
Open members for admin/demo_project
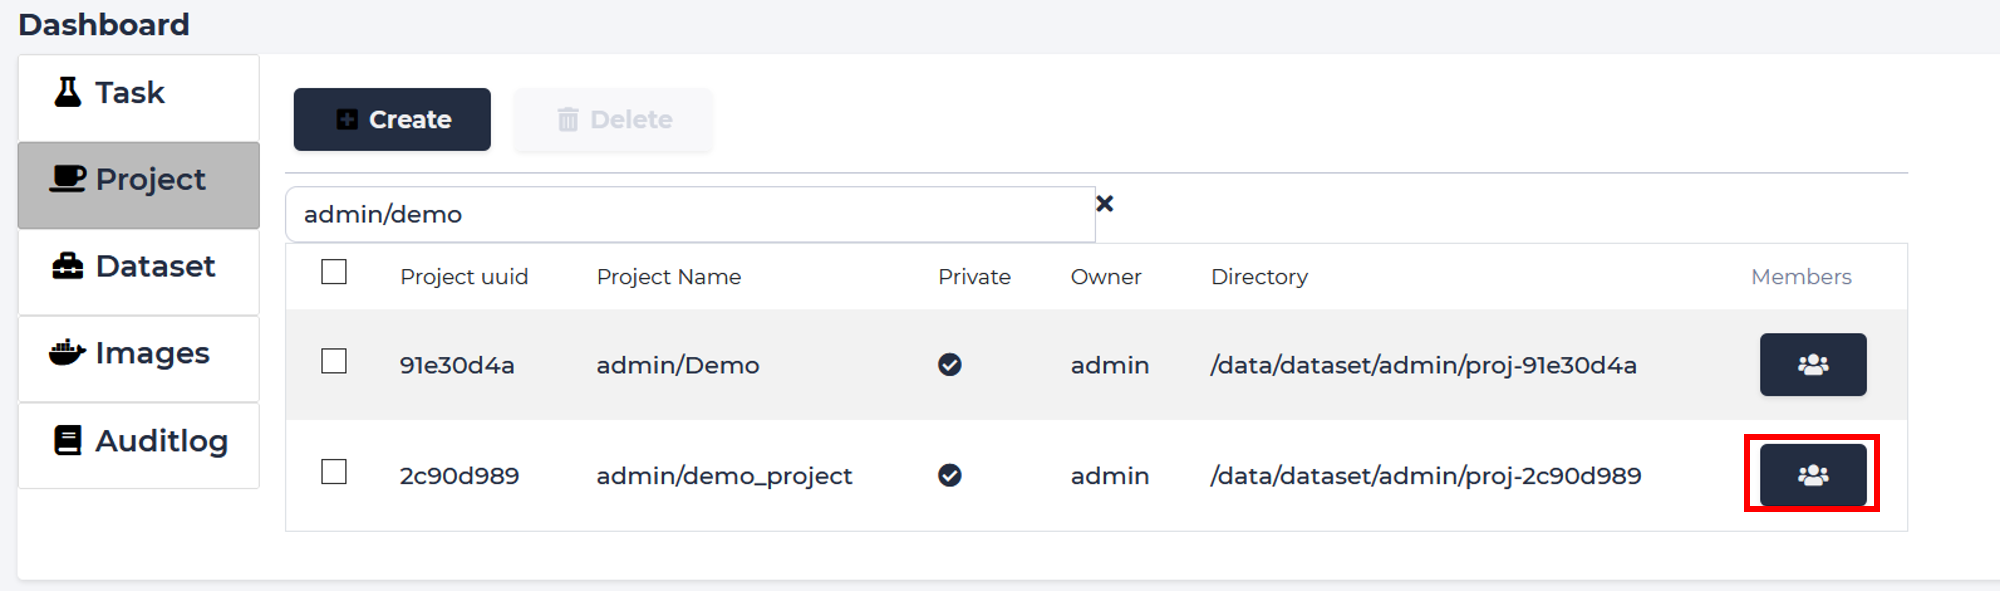coord(1813,475)
